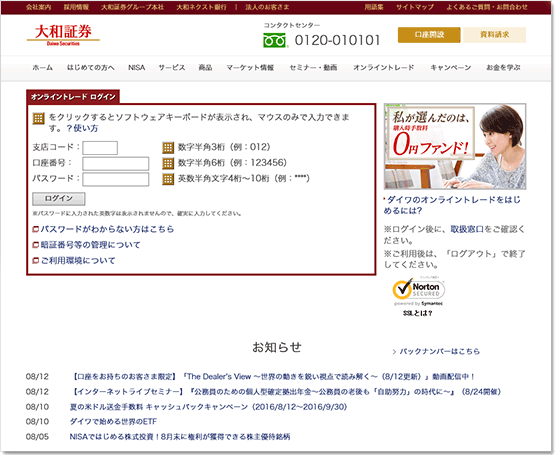Viewport: 555px width, 455px height.
Task: Open ダイワで始める世界のETF news item
Action: (113, 422)
